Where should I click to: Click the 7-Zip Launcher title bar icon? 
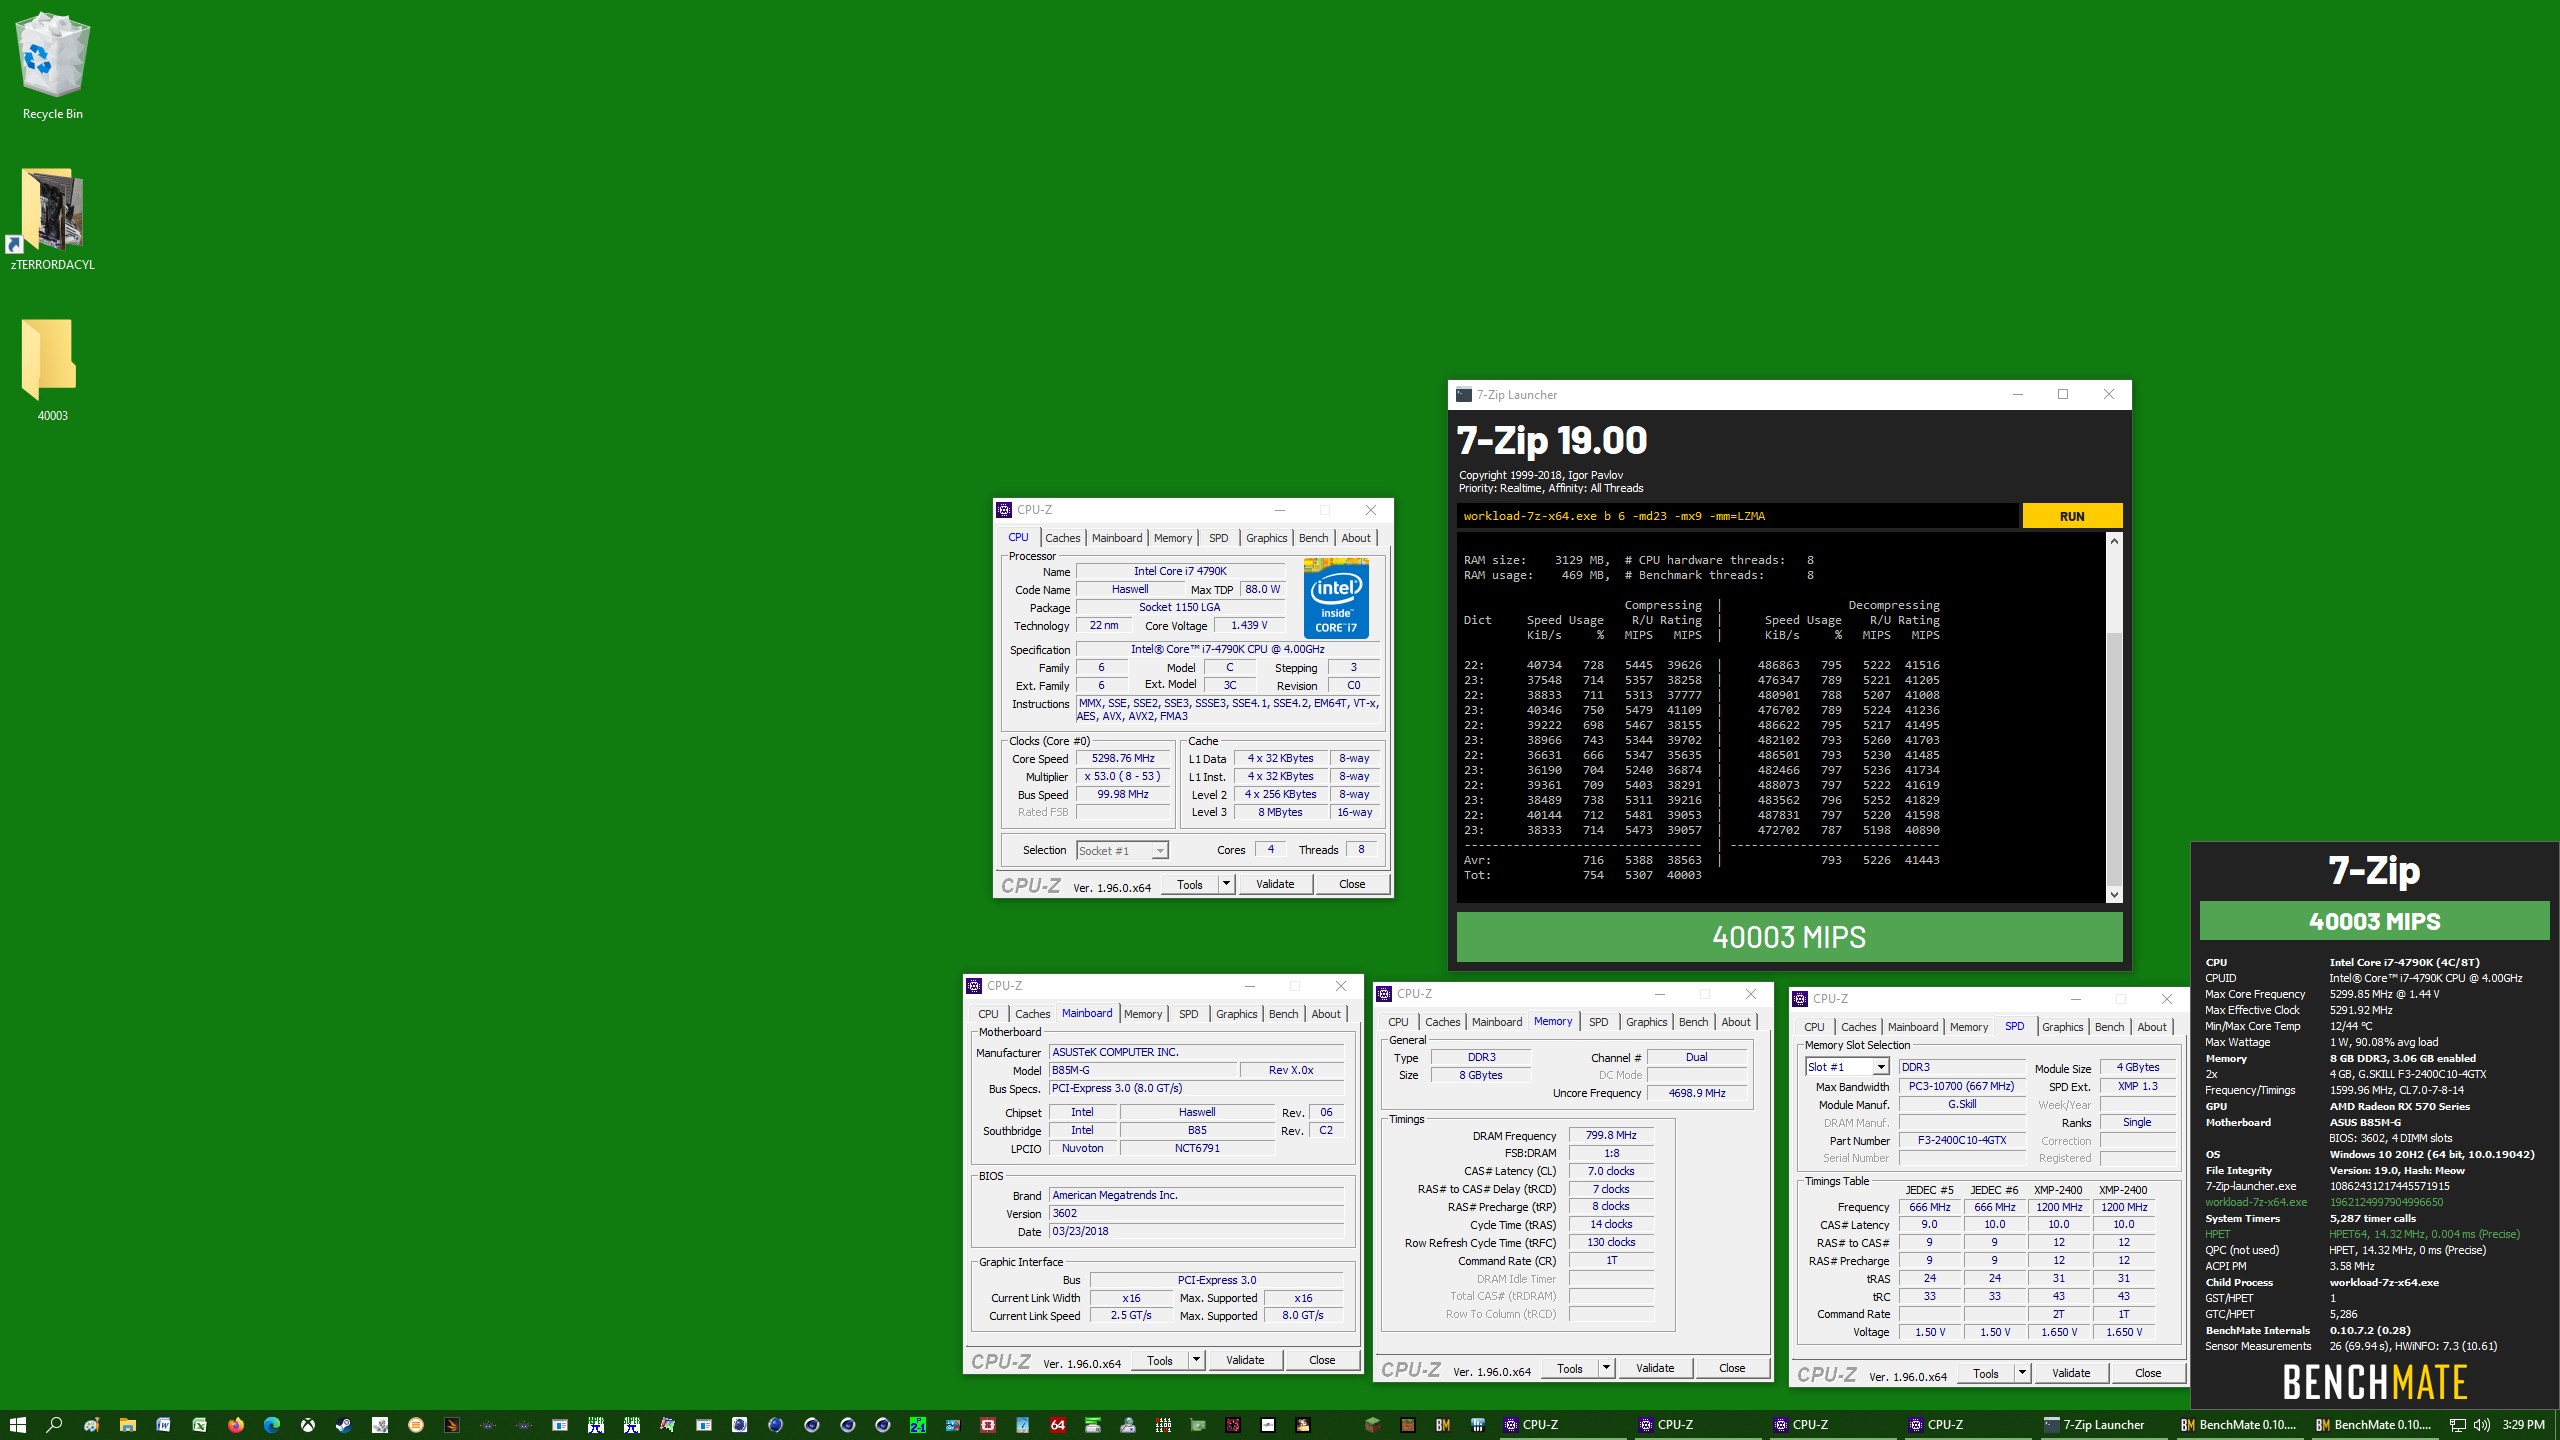click(1464, 395)
